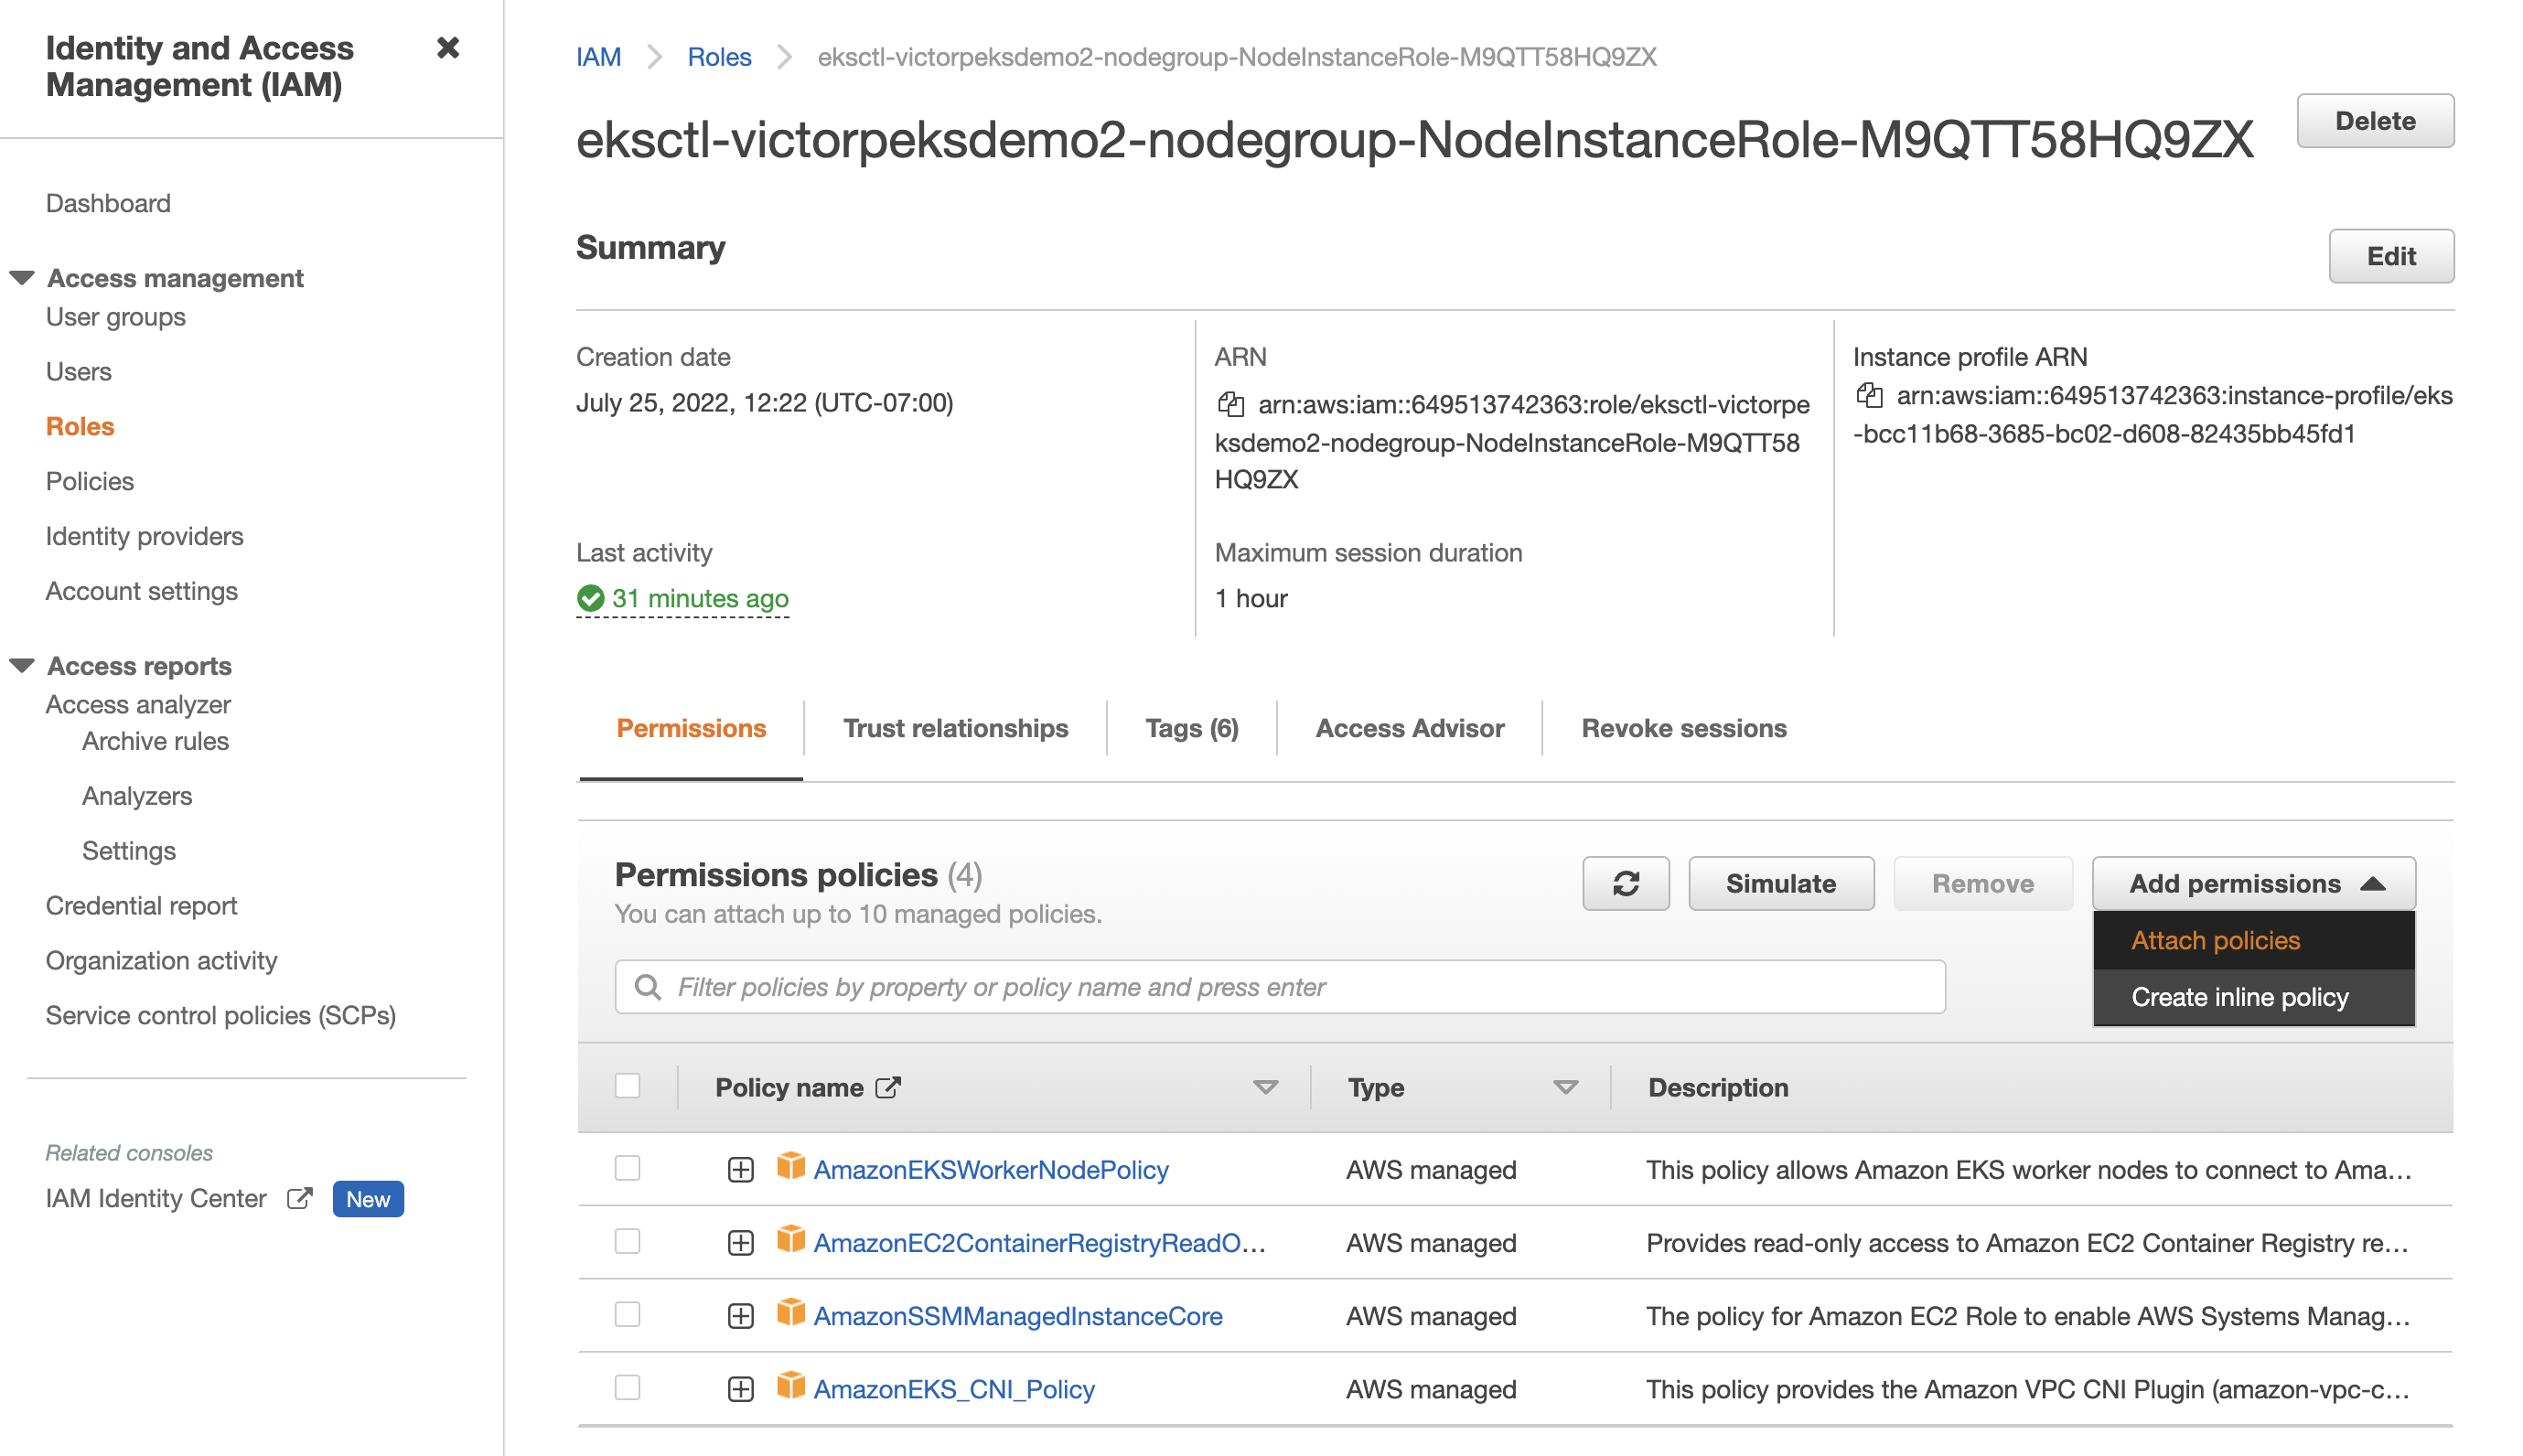Collapse the Access reports sidebar section

(22, 665)
